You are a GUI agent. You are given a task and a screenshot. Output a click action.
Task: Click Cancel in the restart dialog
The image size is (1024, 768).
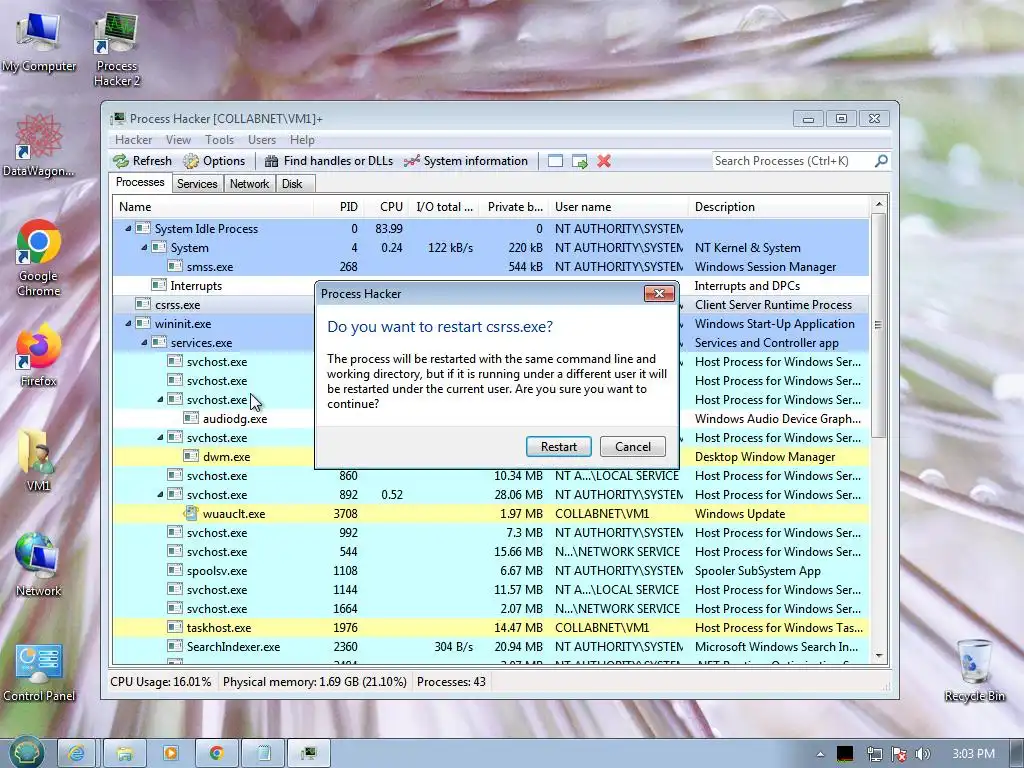pyautogui.click(x=633, y=447)
